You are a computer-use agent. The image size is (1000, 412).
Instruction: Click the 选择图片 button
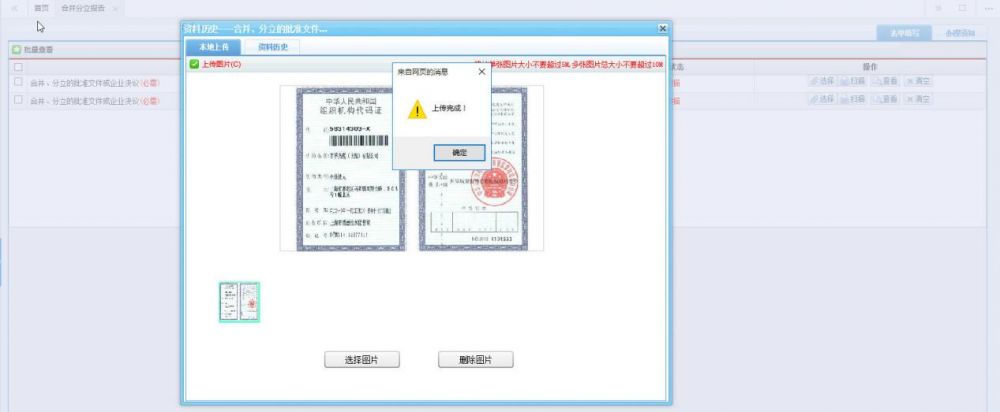click(x=362, y=360)
